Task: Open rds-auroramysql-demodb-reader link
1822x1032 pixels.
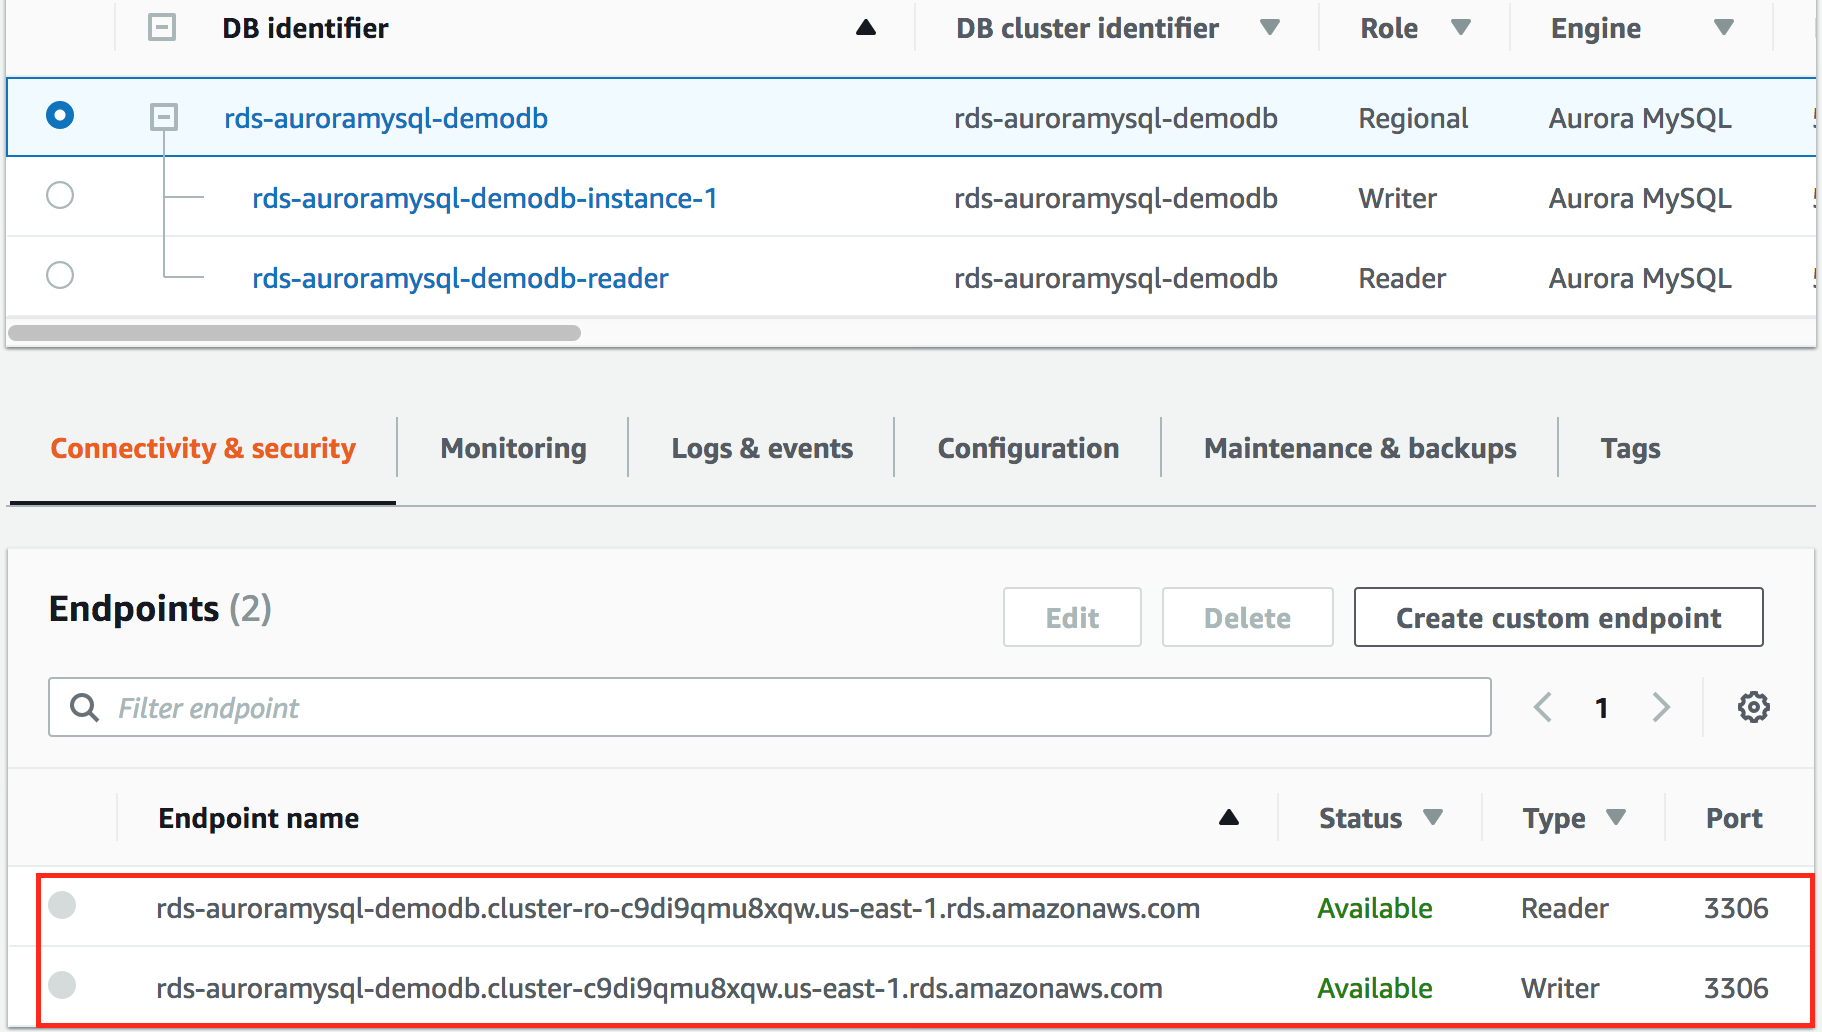Action: (460, 278)
